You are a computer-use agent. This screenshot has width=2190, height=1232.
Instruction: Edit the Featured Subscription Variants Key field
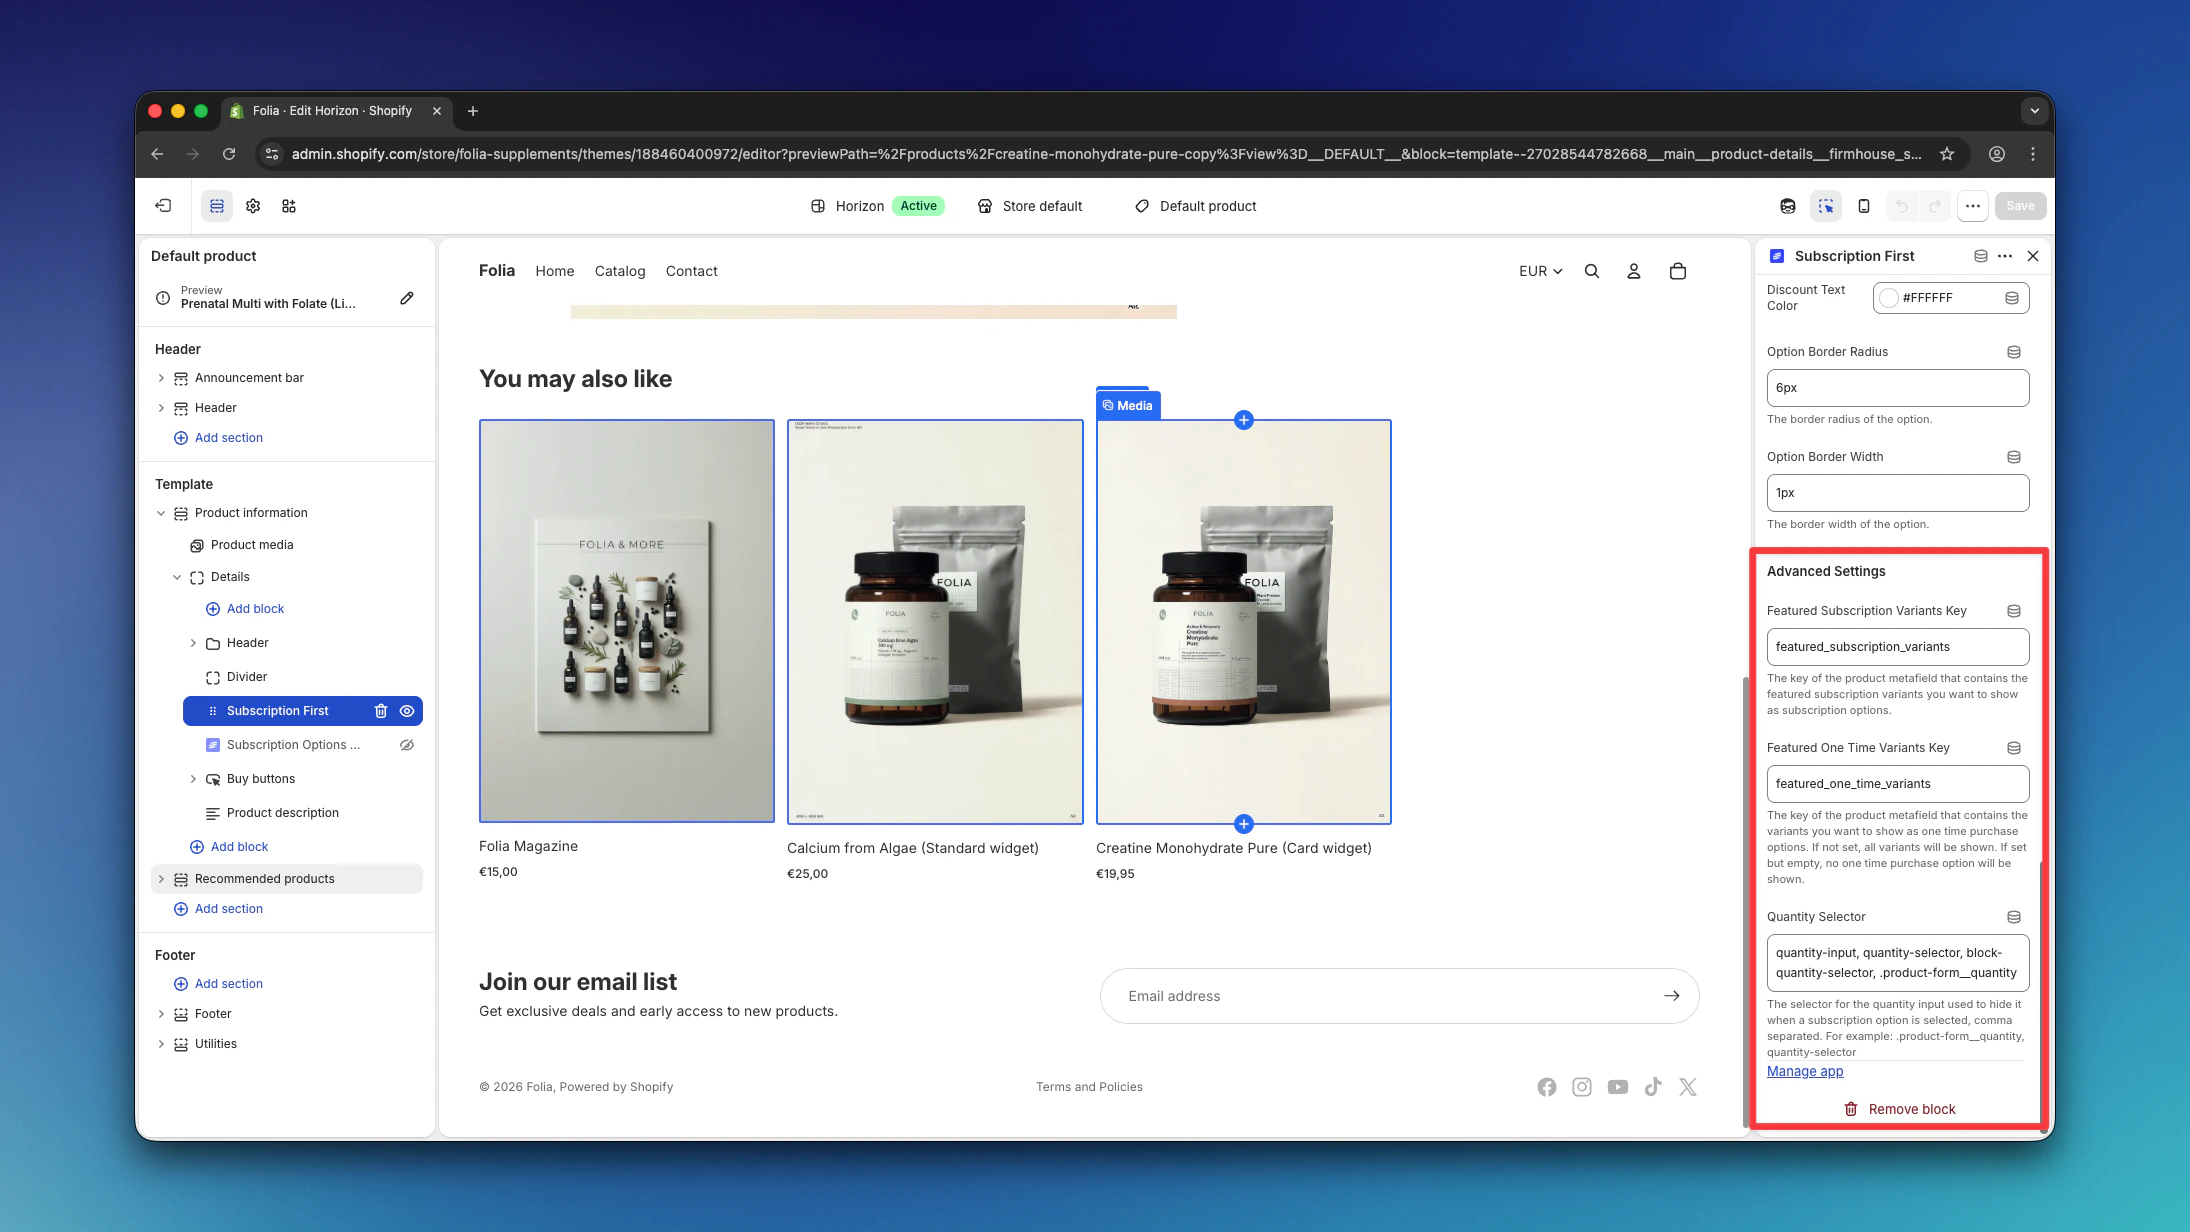click(1898, 647)
